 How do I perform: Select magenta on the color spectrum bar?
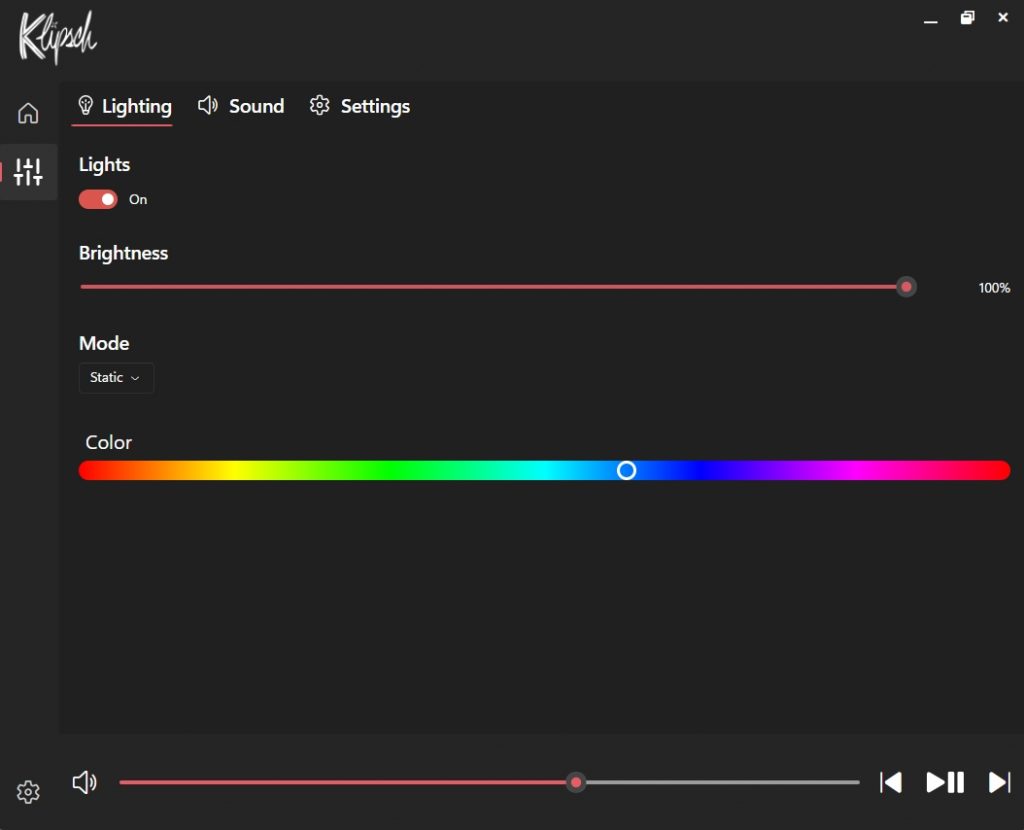(x=855, y=470)
